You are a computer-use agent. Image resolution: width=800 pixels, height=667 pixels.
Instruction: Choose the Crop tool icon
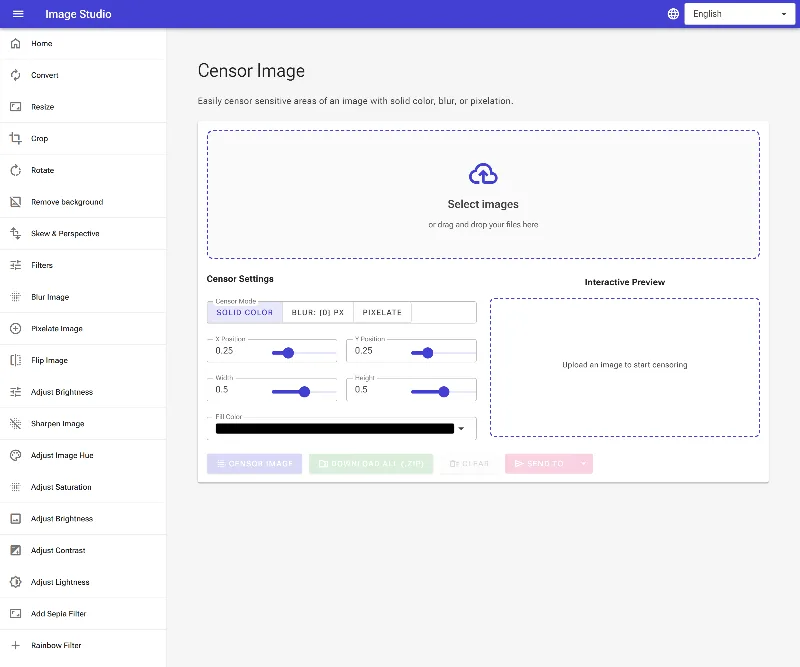click(16, 138)
